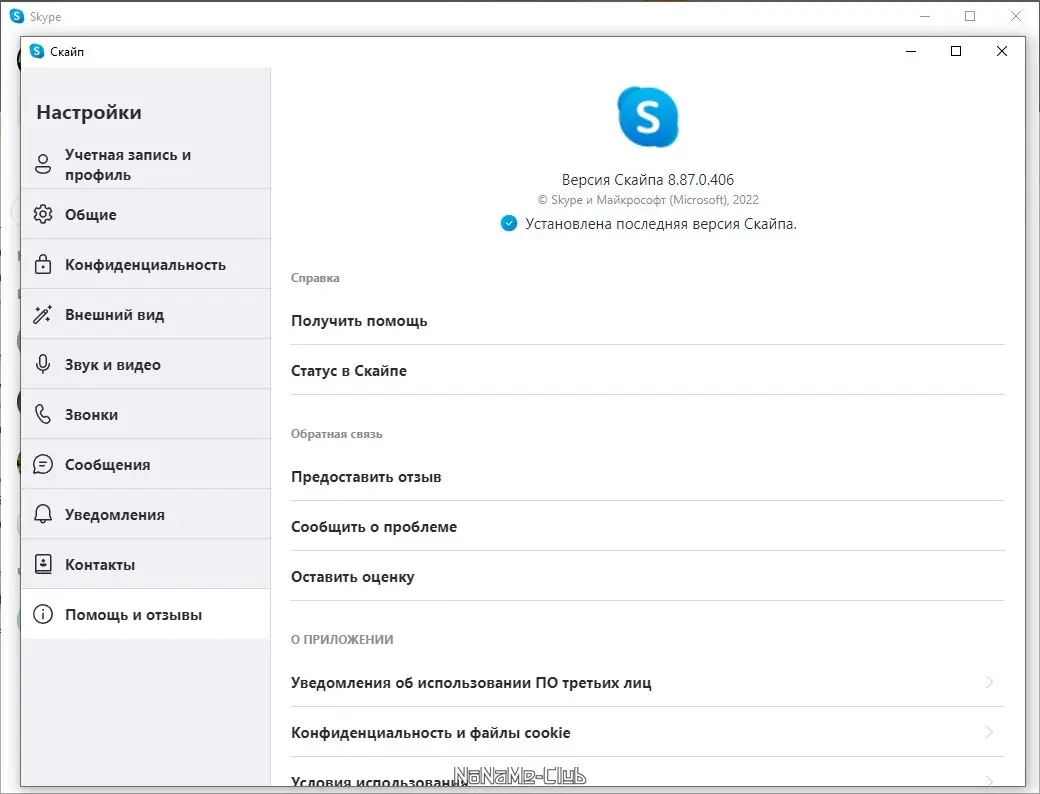Open the Уведомления section

tap(146, 514)
